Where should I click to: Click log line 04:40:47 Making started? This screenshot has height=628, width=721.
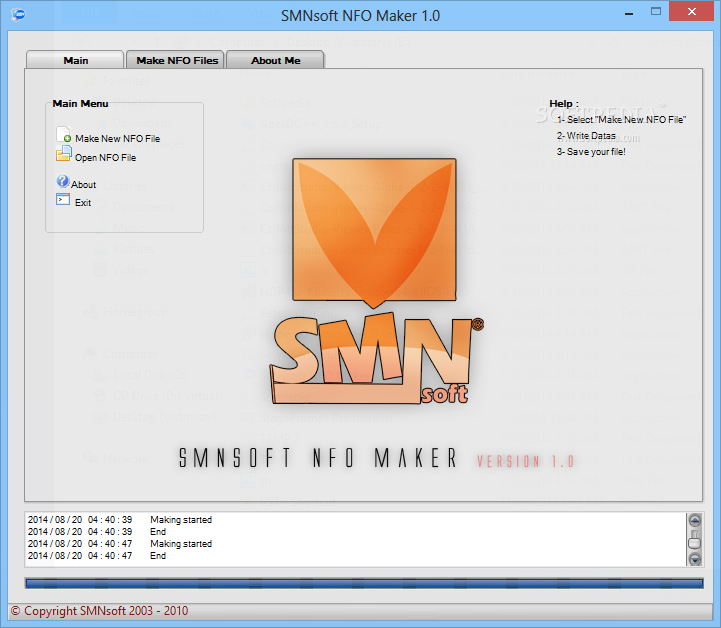pos(120,543)
